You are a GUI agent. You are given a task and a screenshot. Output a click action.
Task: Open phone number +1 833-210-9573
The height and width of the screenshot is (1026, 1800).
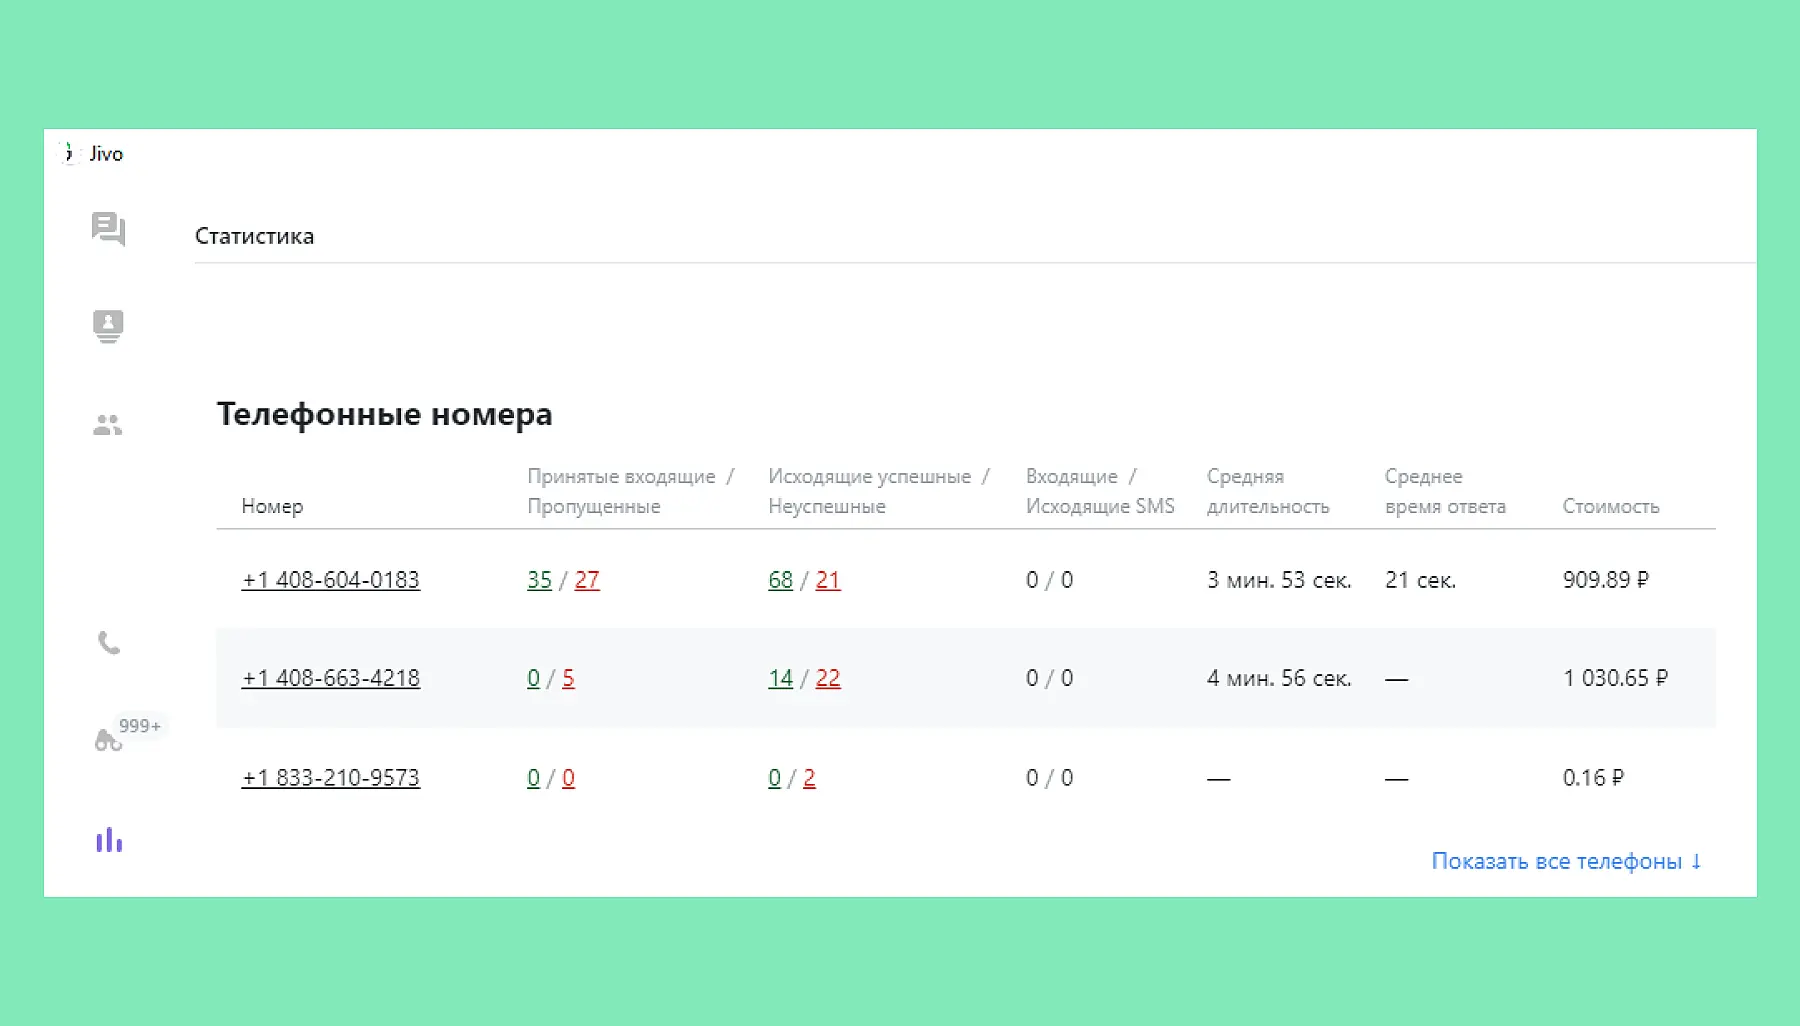pos(330,778)
